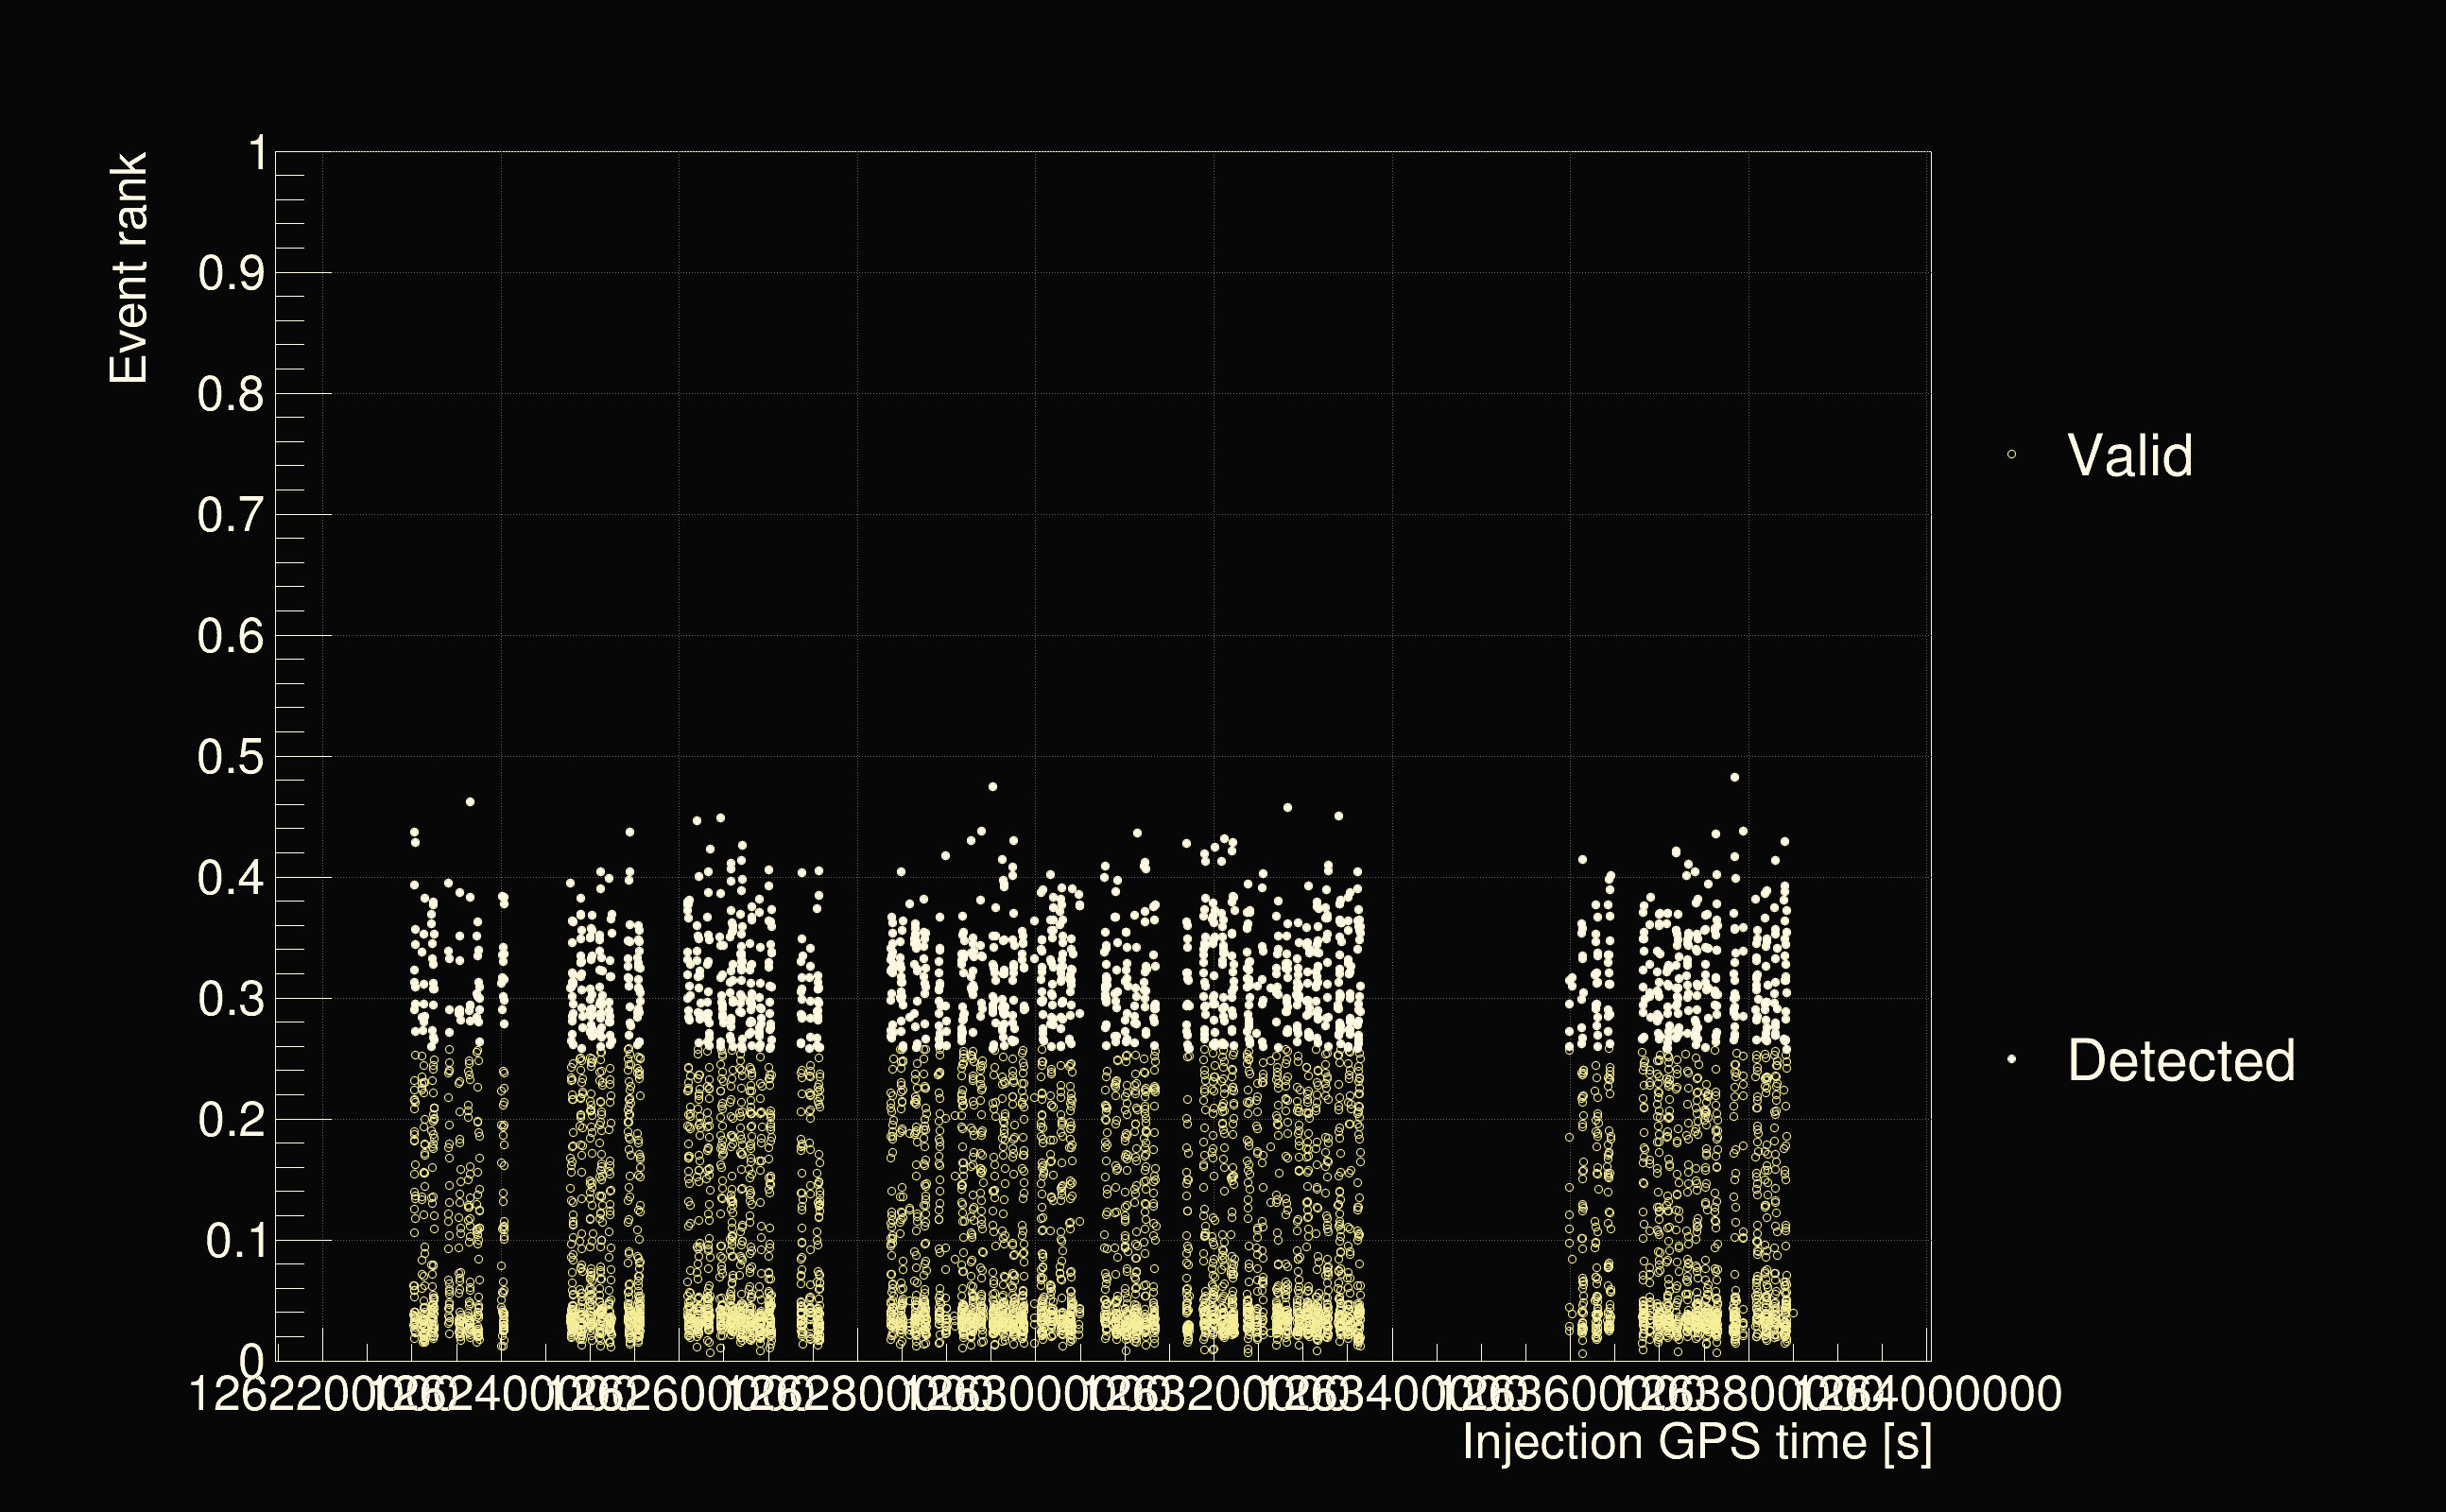Select the Valid legend label

tap(2129, 456)
